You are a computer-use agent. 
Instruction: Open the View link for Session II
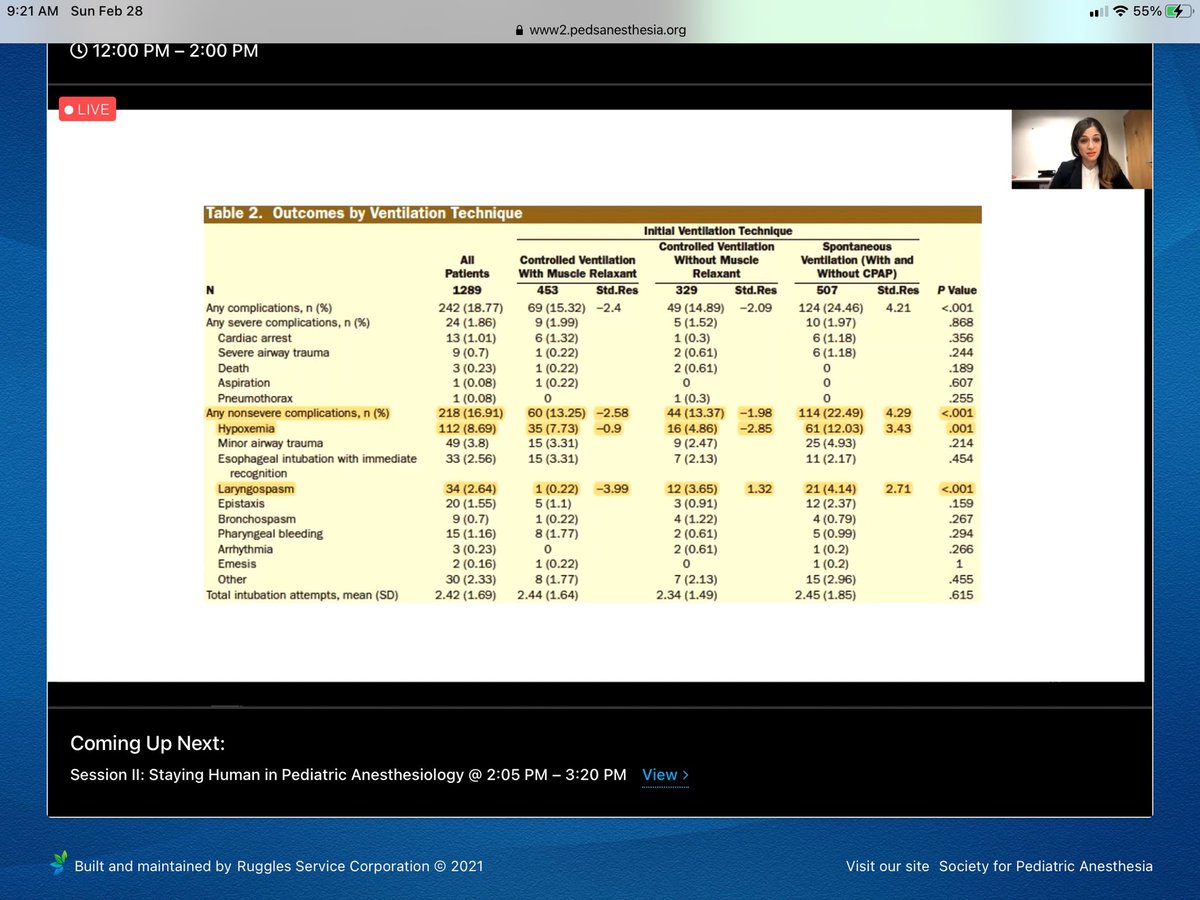pos(665,775)
